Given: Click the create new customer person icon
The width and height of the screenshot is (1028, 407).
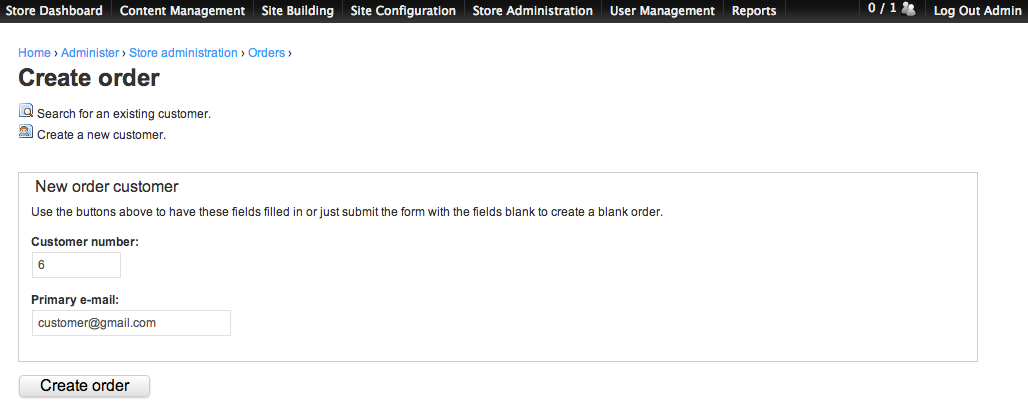Looking at the screenshot, I should tap(26, 132).
